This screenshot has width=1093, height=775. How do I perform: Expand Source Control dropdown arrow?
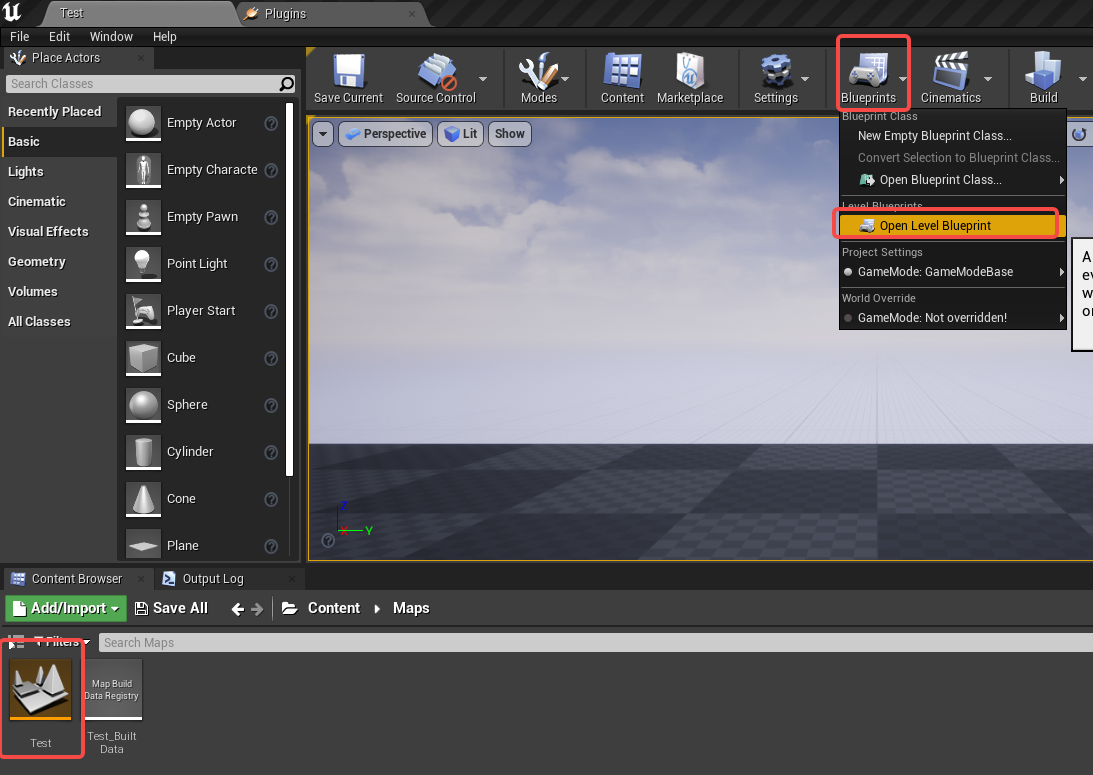click(x=483, y=79)
